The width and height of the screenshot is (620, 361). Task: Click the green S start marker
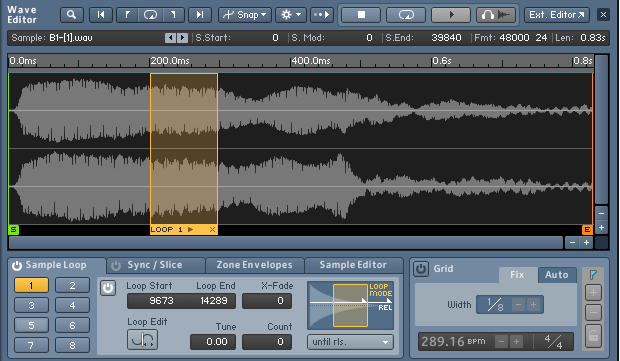coord(13,229)
